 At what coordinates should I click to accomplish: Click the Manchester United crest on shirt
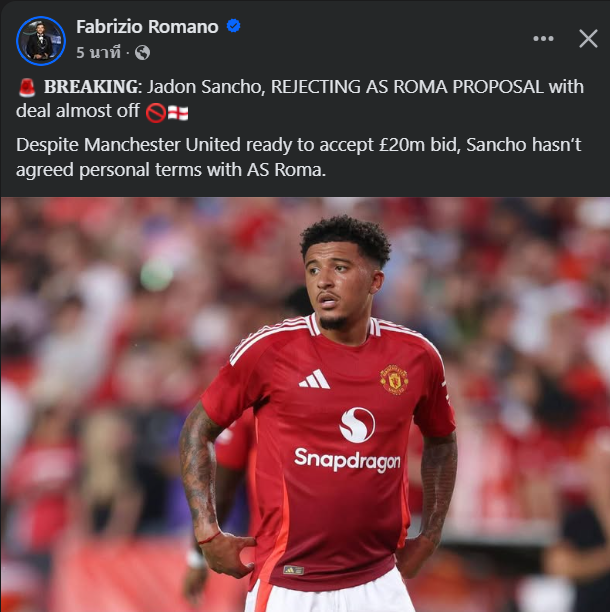[x=394, y=380]
